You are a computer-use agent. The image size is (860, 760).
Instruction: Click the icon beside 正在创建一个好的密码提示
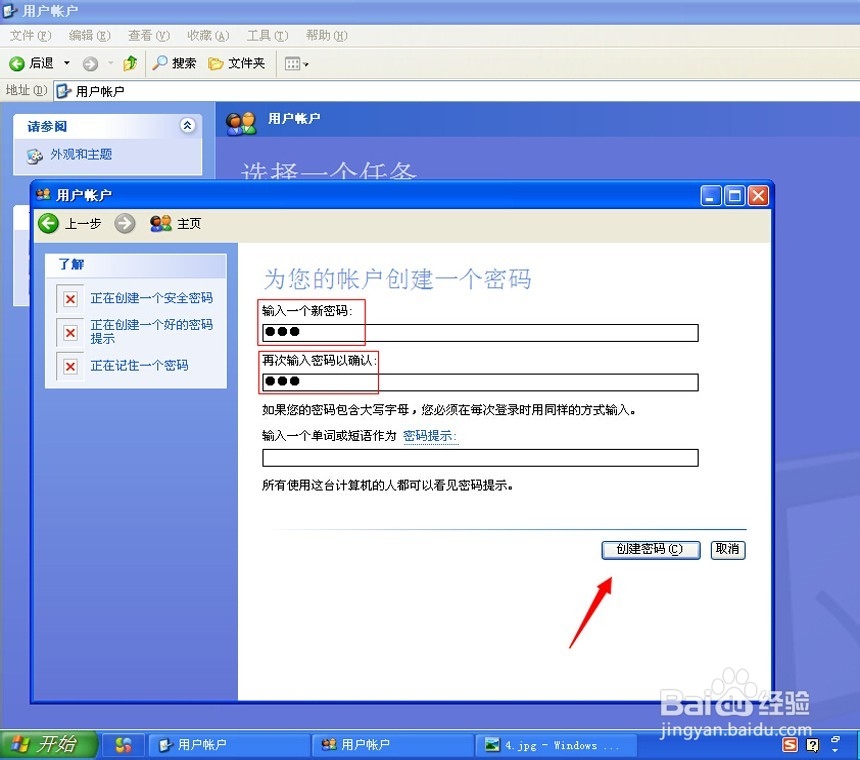pos(70,333)
